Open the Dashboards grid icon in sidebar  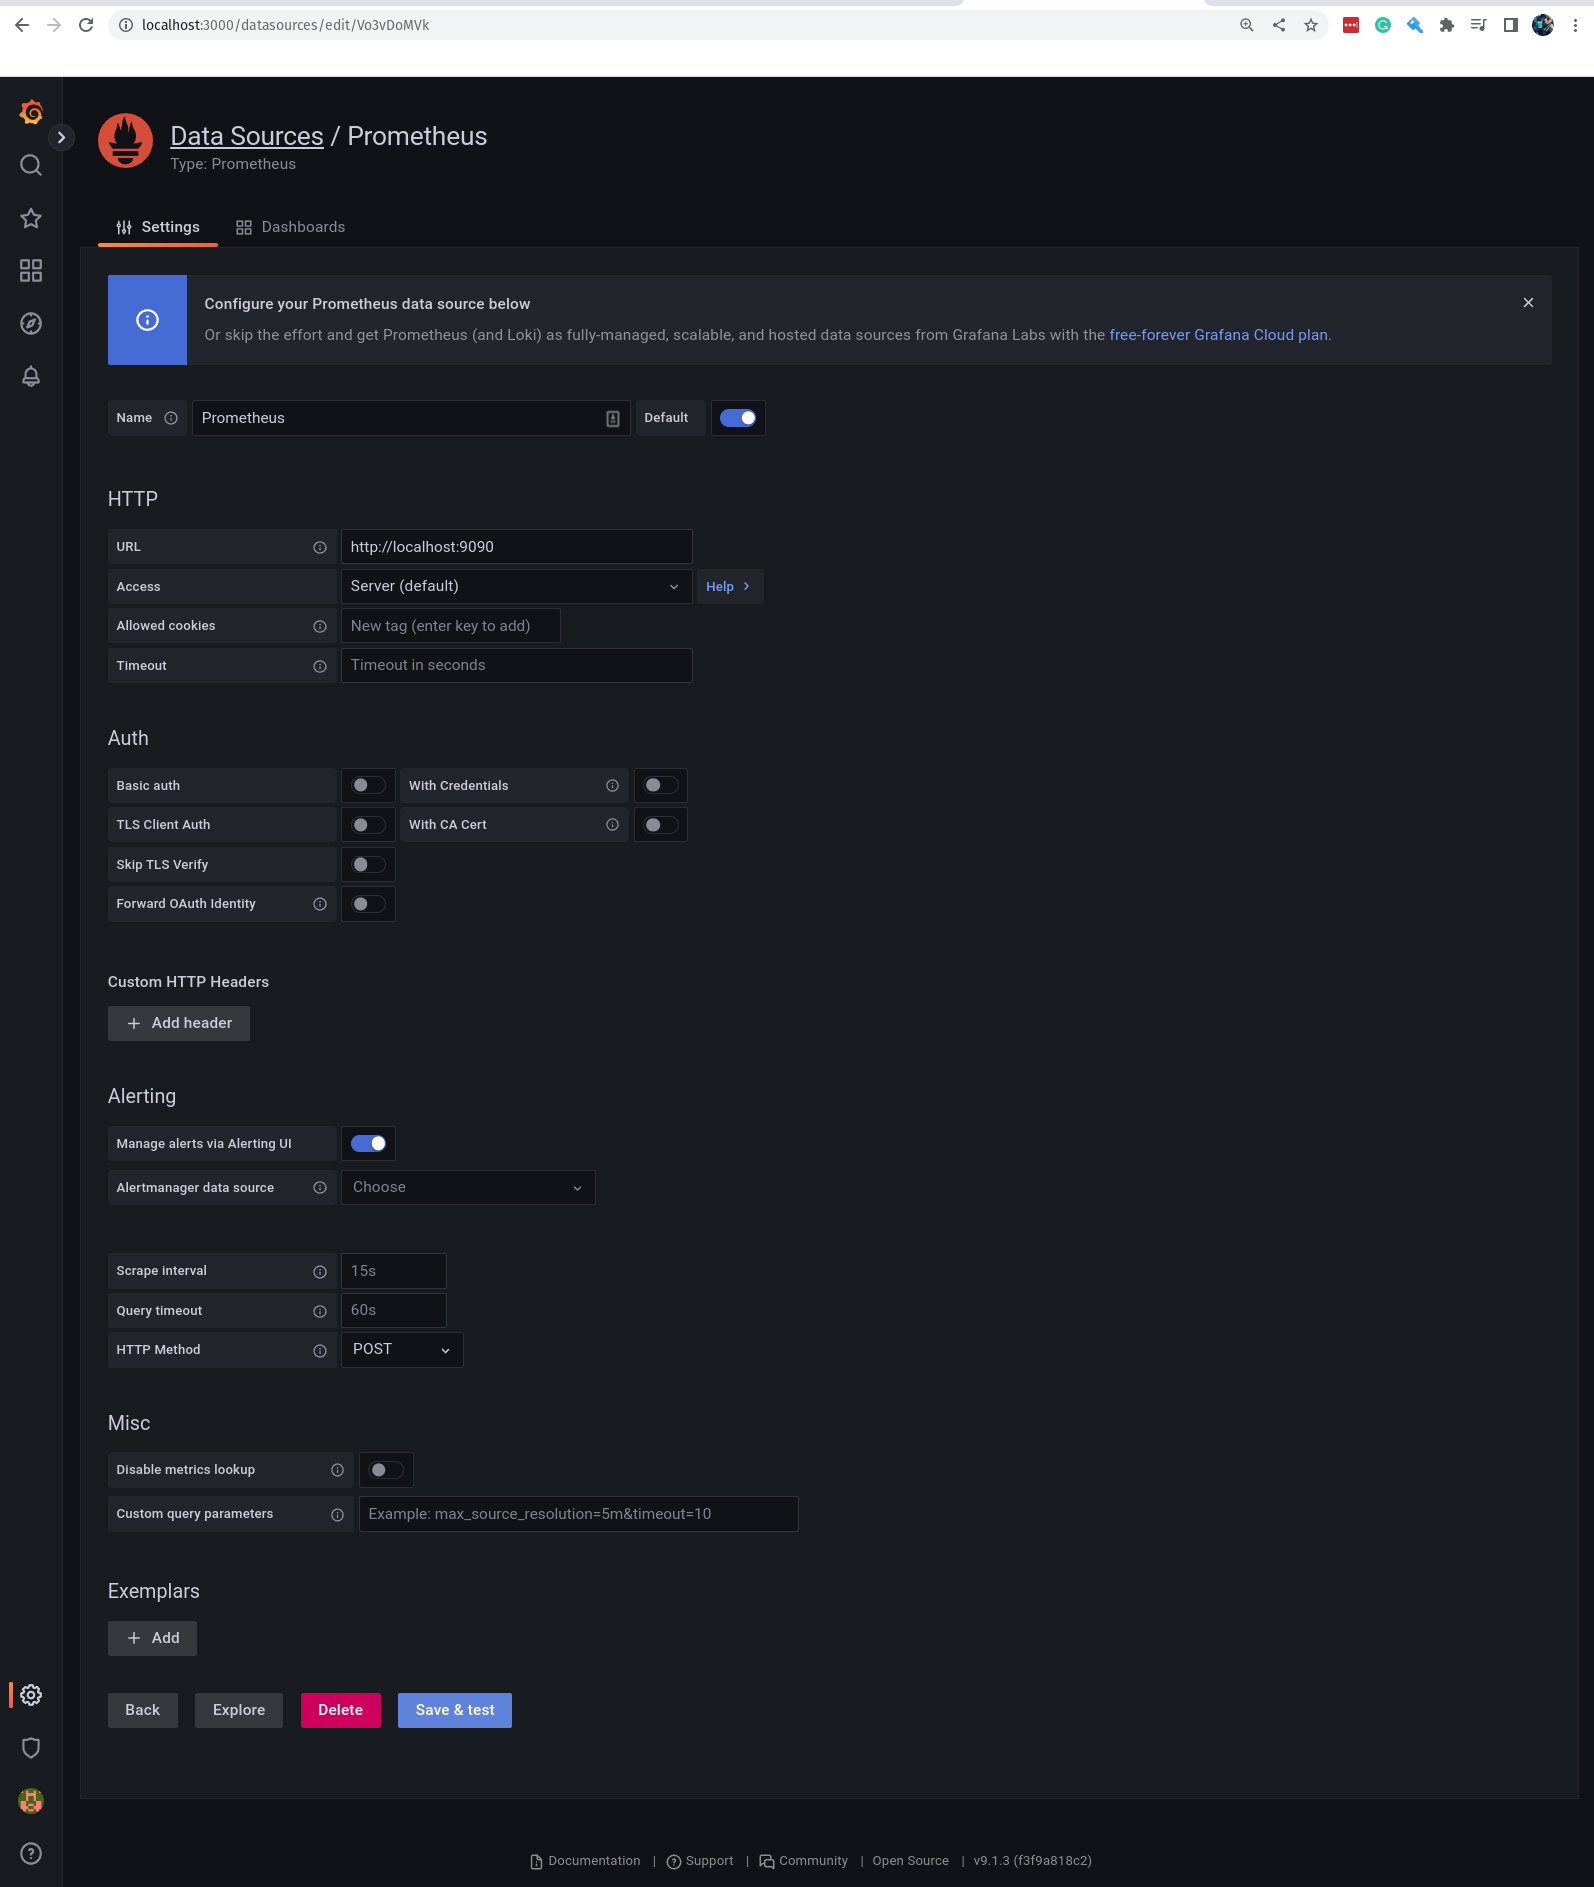(x=31, y=271)
